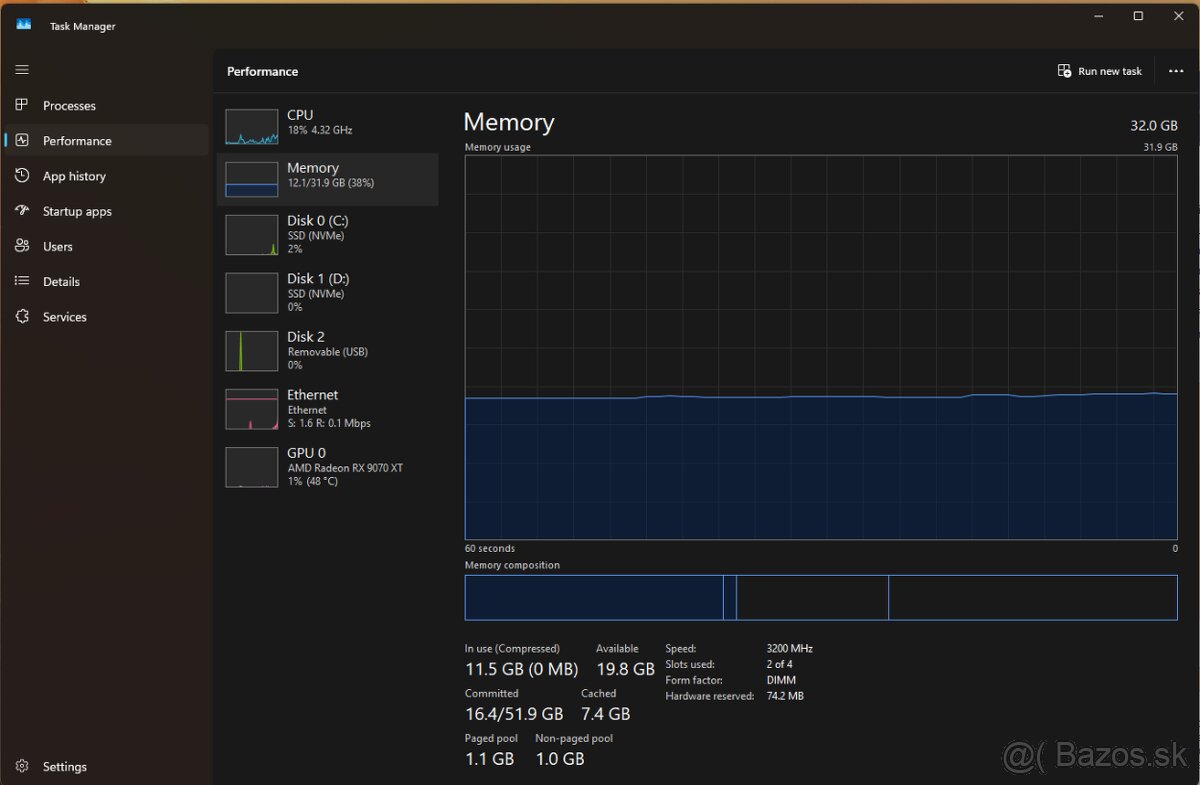Open the Details page icon
Screen dimensions: 1200x785
pyautogui.click(x=22, y=281)
